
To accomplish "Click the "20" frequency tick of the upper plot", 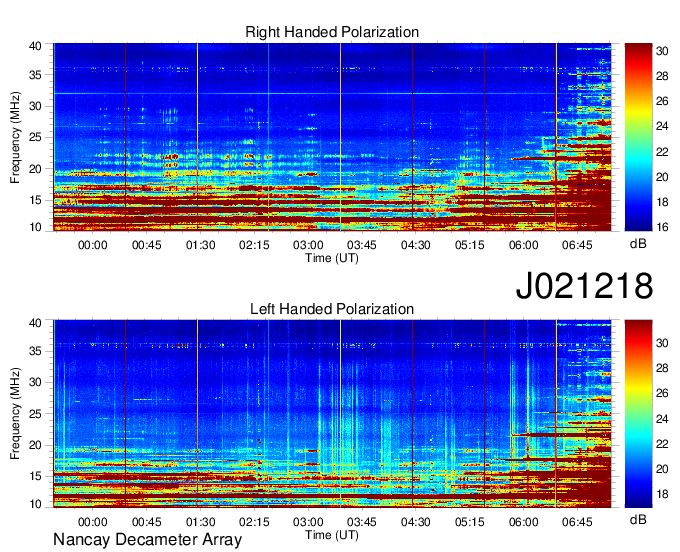I will 35,169.
